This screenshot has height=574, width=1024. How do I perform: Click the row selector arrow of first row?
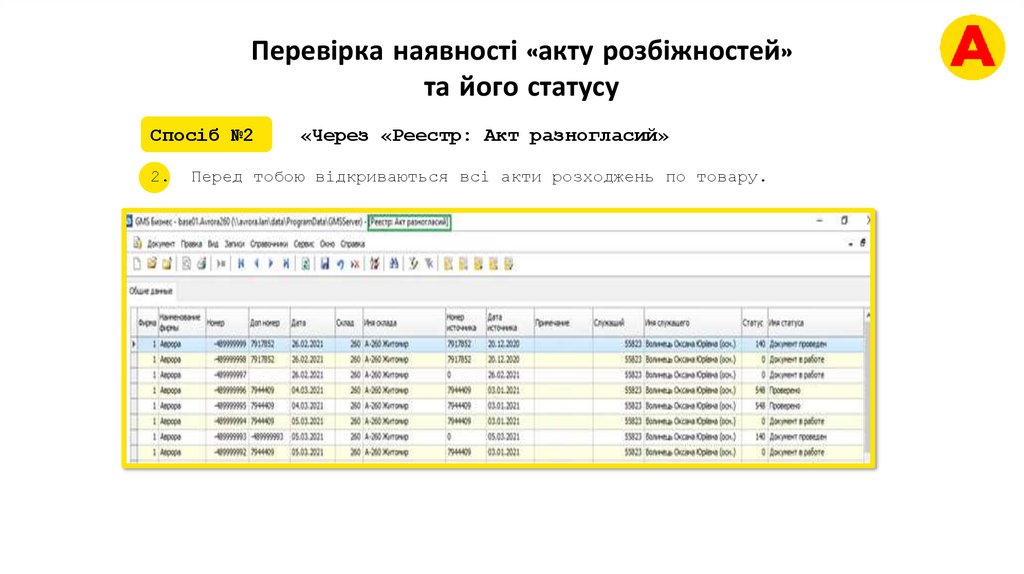click(x=134, y=344)
